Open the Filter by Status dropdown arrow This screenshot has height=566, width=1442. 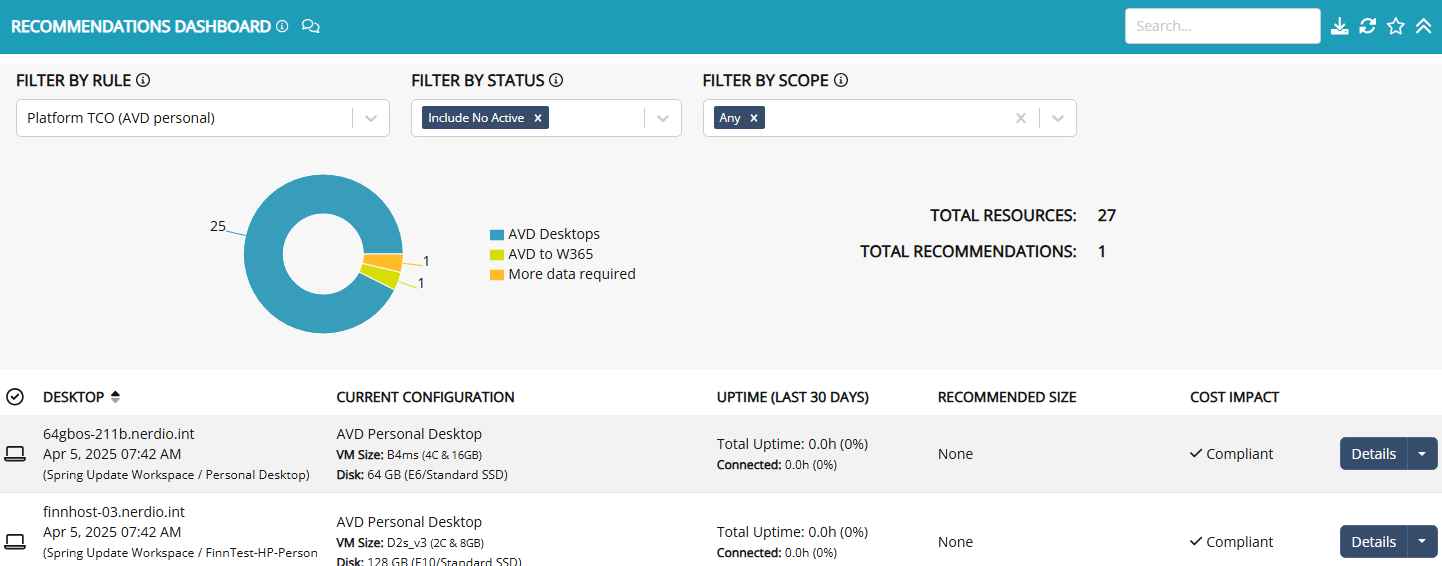pyautogui.click(x=662, y=118)
